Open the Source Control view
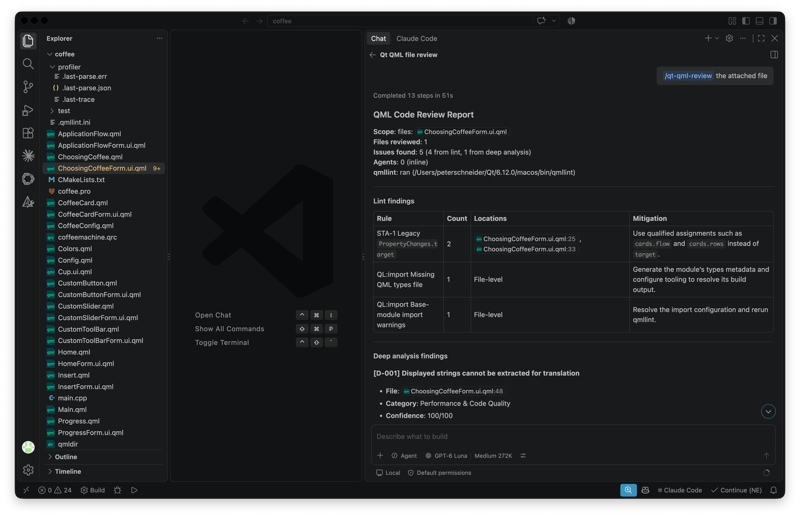Viewport: 800px width, 517px height. click(x=28, y=87)
